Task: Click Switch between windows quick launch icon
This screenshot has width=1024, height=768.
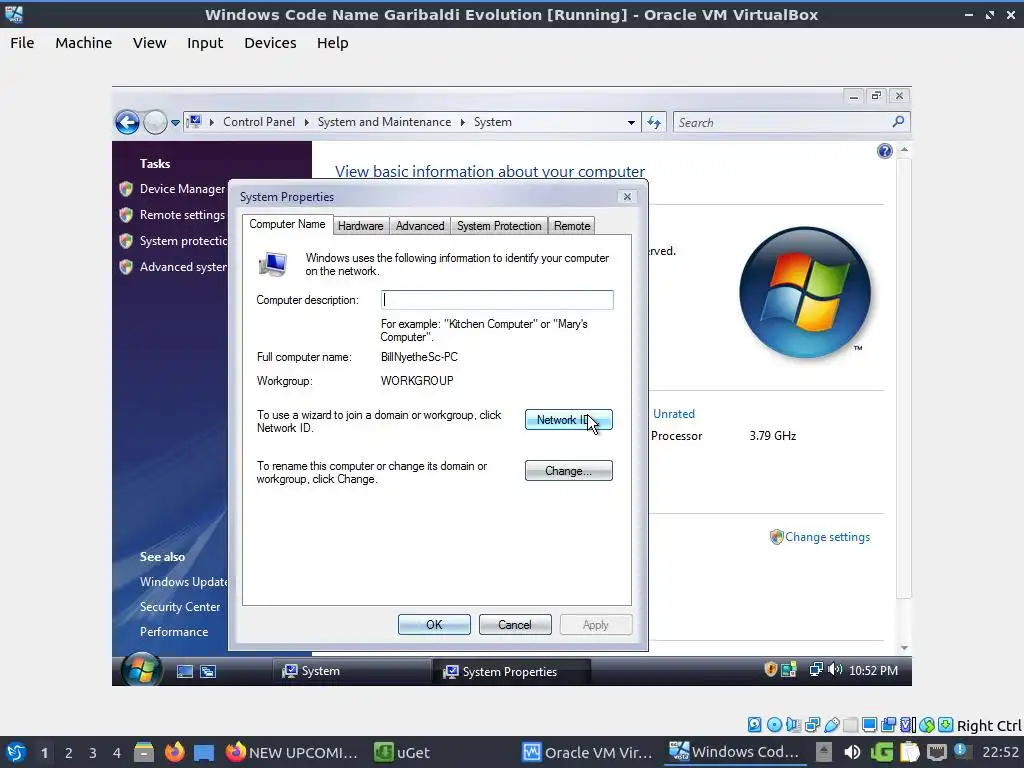Action: [x=208, y=671]
